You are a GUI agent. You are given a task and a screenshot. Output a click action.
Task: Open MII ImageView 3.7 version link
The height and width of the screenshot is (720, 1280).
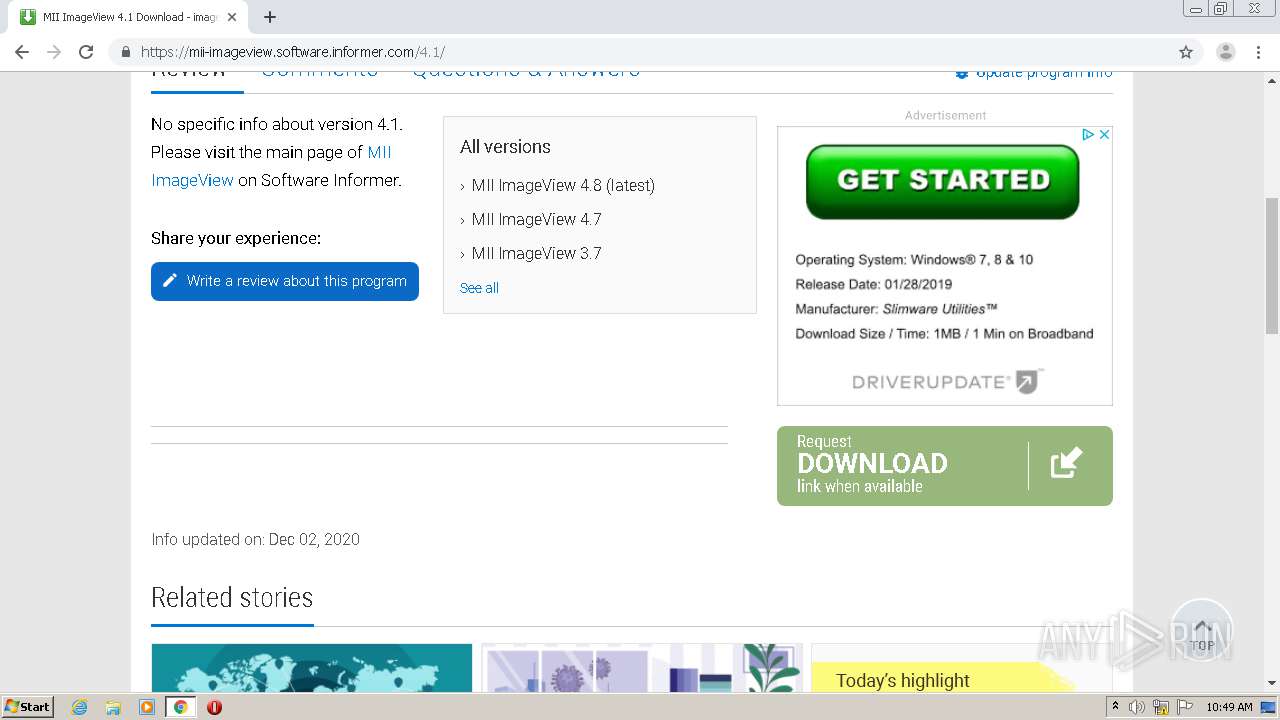(x=536, y=253)
